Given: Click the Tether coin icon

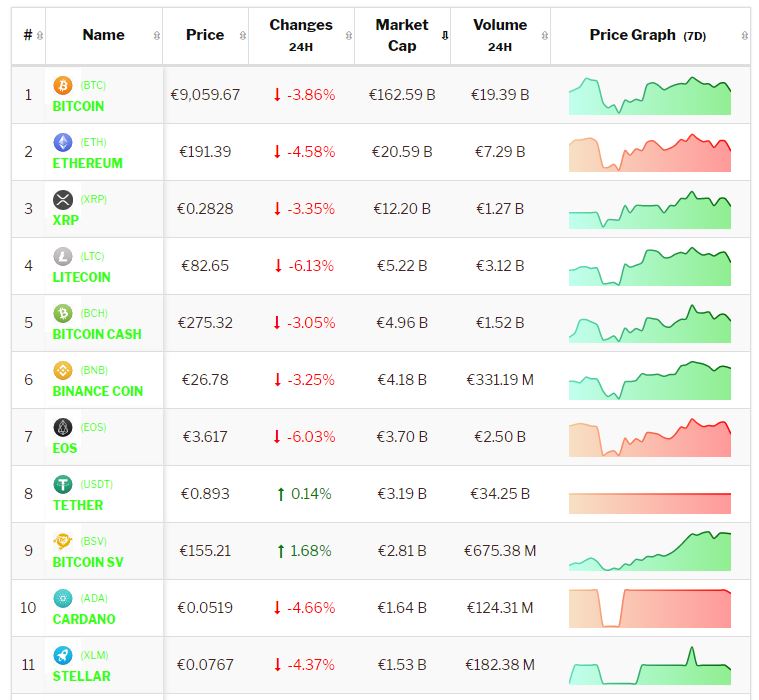Looking at the screenshot, I should pyautogui.click(x=63, y=485).
